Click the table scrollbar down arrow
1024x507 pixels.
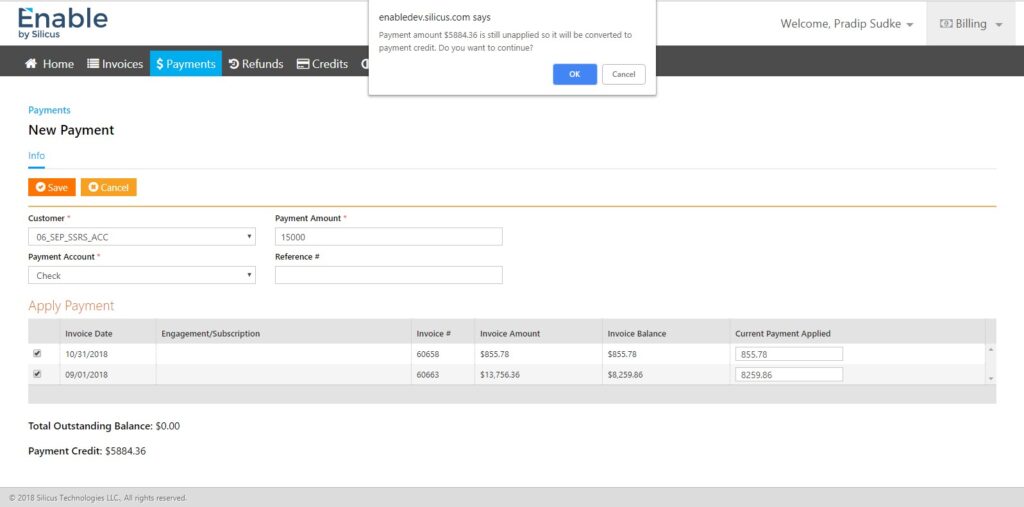[x=991, y=379]
